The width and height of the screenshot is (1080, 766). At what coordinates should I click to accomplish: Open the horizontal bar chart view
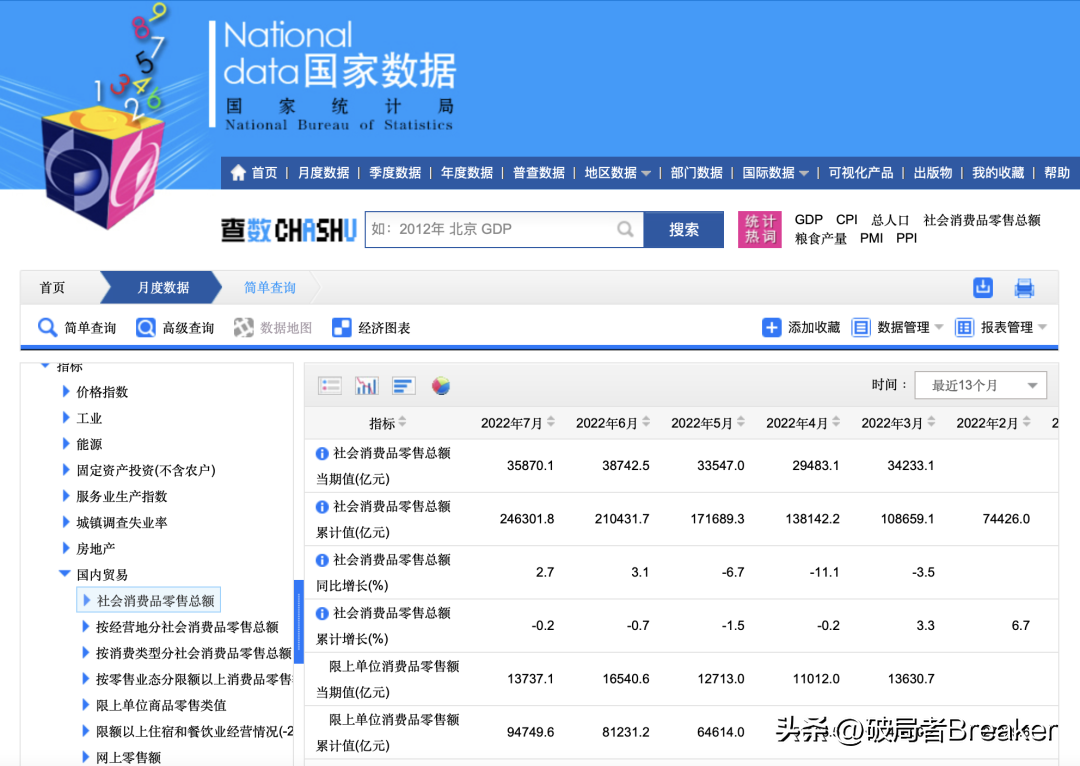tap(403, 385)
